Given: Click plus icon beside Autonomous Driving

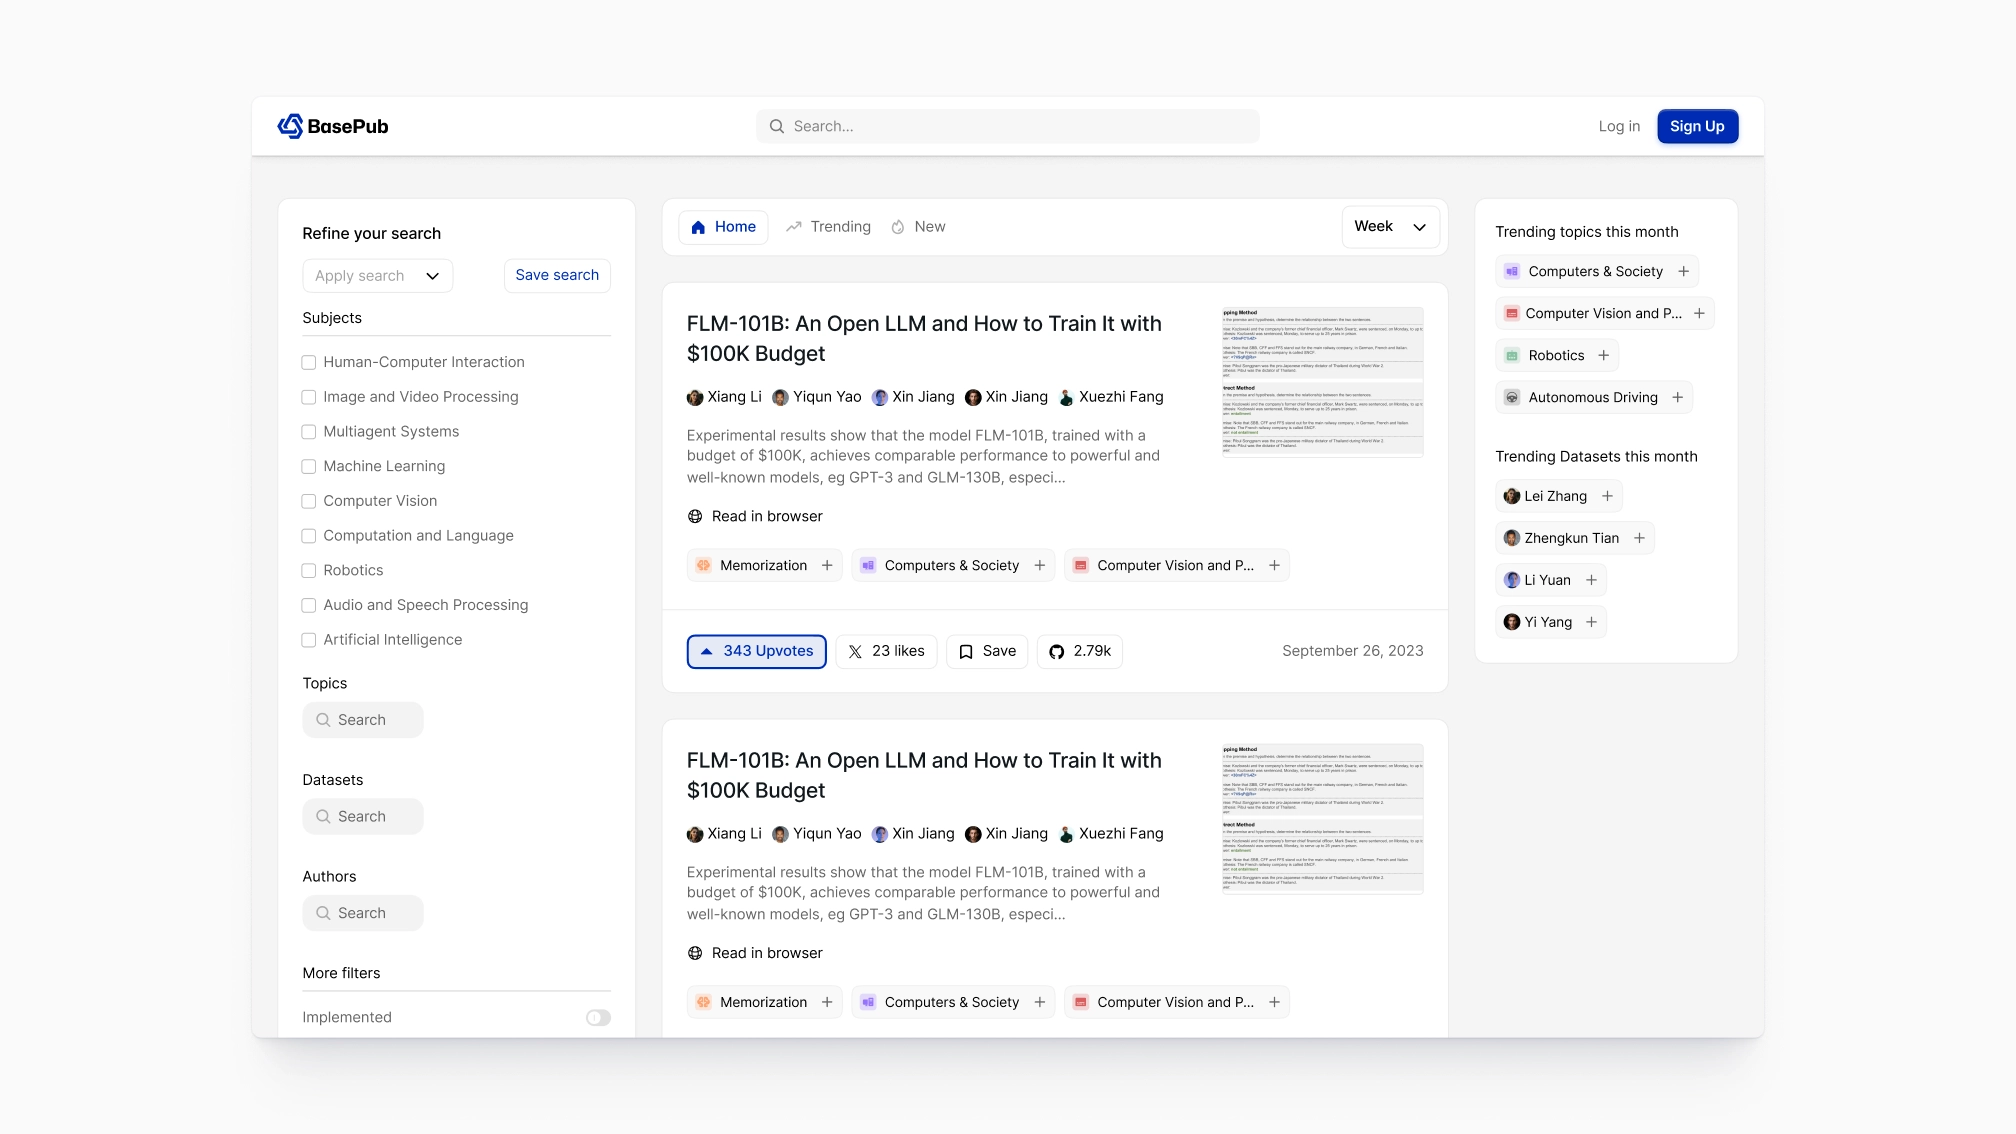Looking at the screenshot, I should point(1678,398).
